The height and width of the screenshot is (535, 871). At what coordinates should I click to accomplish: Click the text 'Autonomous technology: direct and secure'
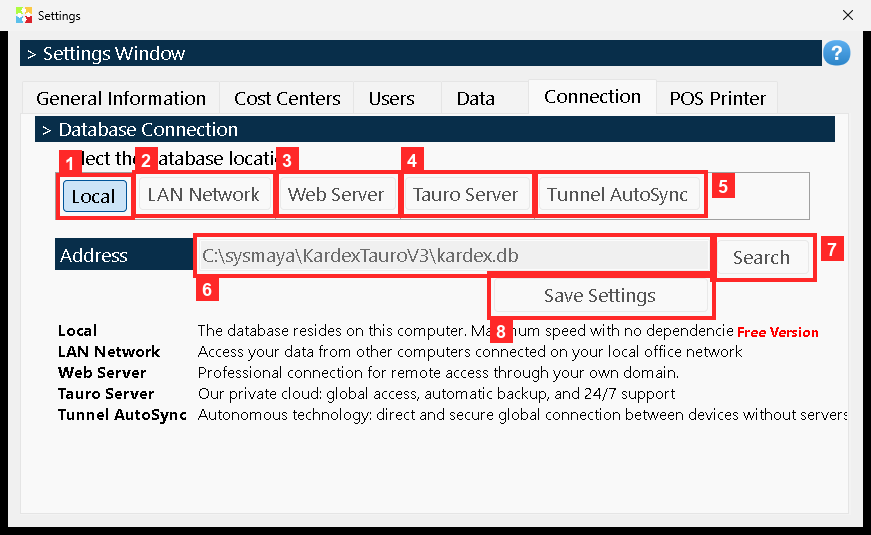coord(347,415)
